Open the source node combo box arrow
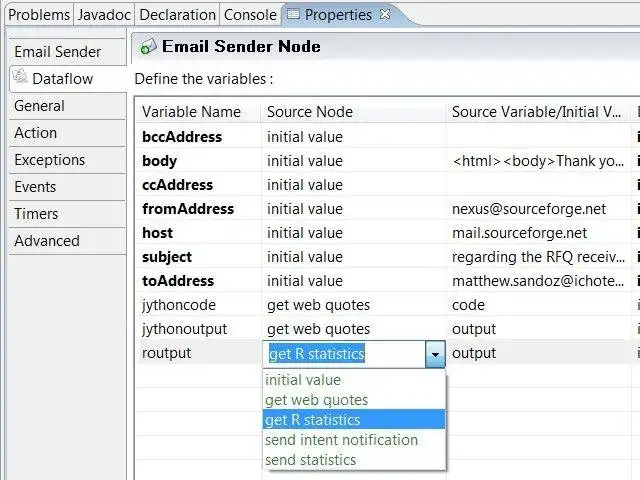The image size is (640, 480). point(435,354)
